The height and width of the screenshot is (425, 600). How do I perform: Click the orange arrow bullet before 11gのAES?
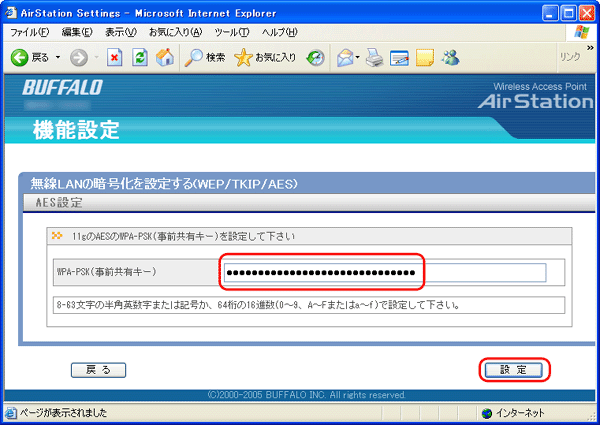tap(57, 236)
